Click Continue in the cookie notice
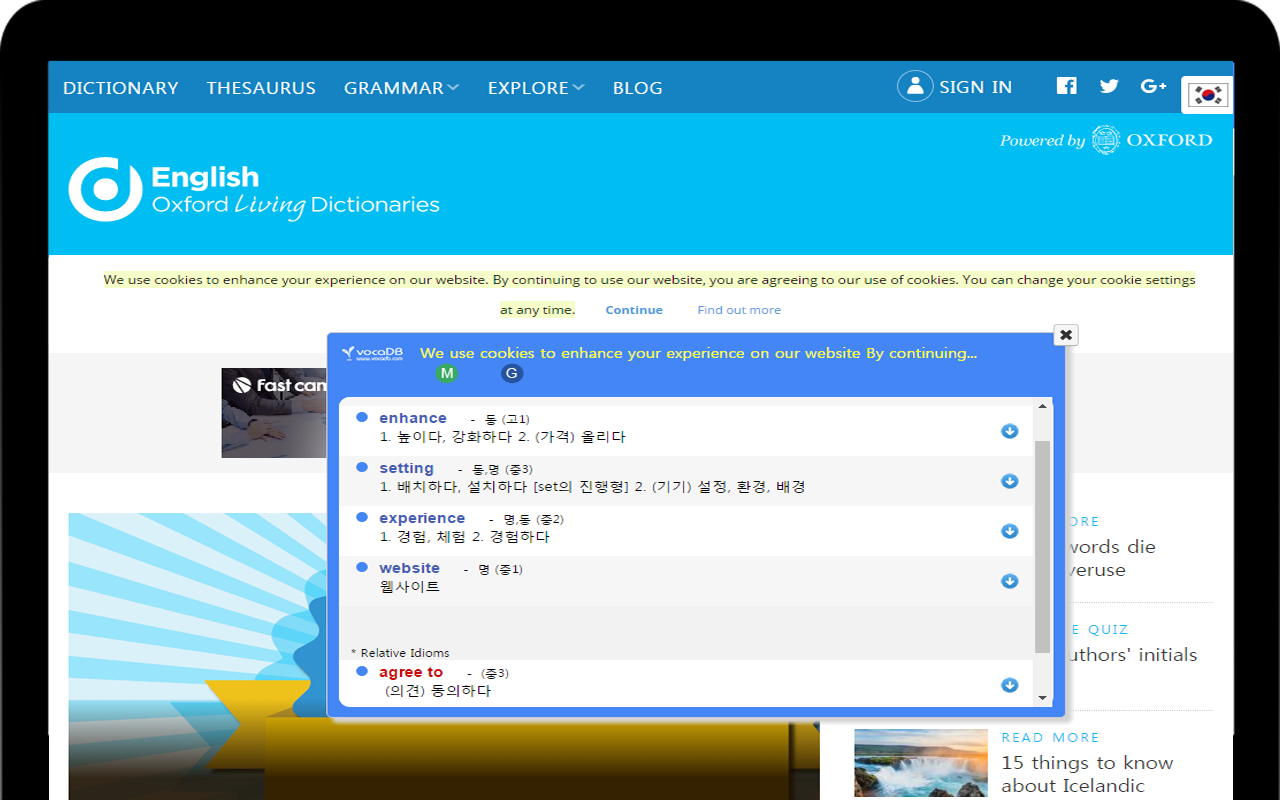 point(634,310)
